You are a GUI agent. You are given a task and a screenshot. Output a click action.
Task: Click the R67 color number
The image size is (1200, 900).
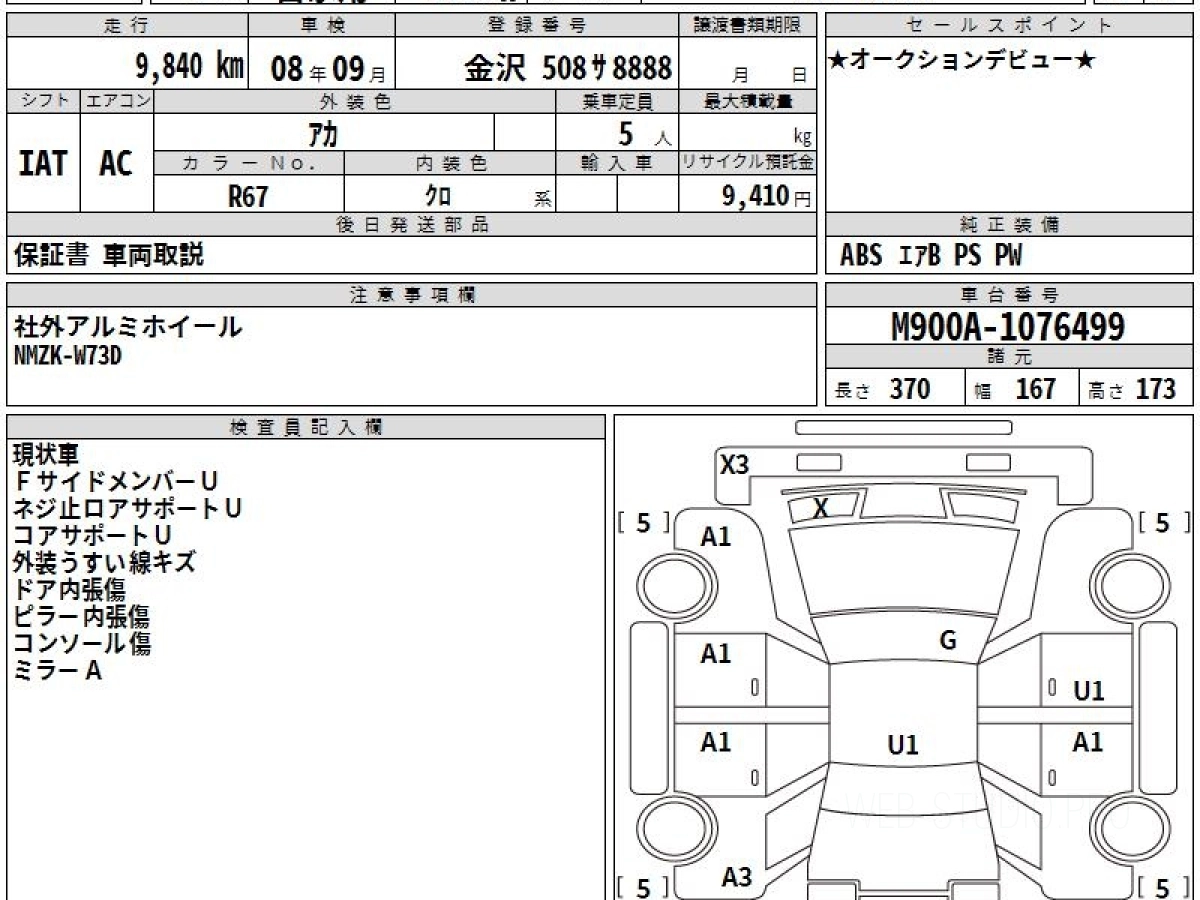point(248,197)
